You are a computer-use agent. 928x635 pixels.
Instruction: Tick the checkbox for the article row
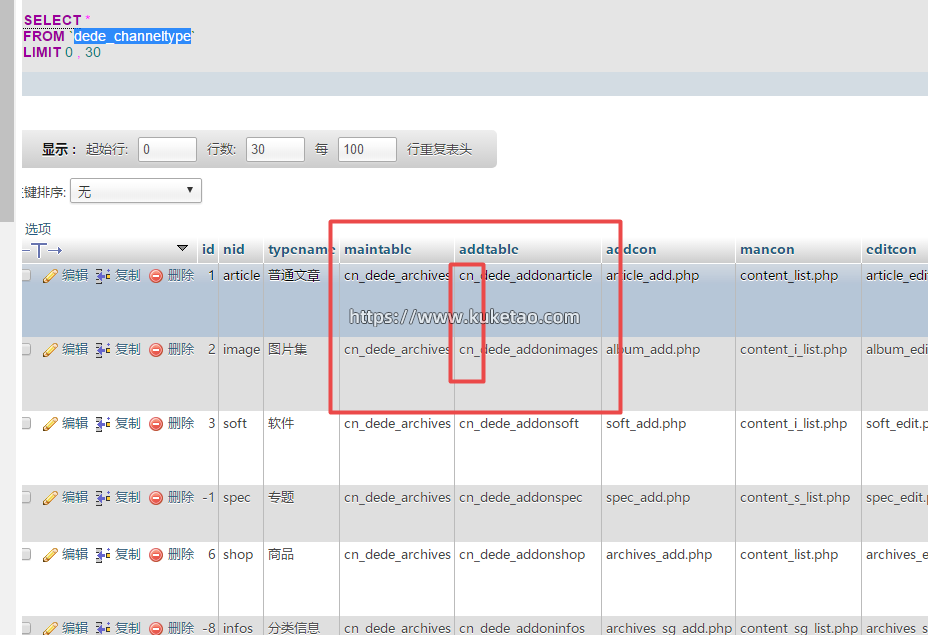26,275
